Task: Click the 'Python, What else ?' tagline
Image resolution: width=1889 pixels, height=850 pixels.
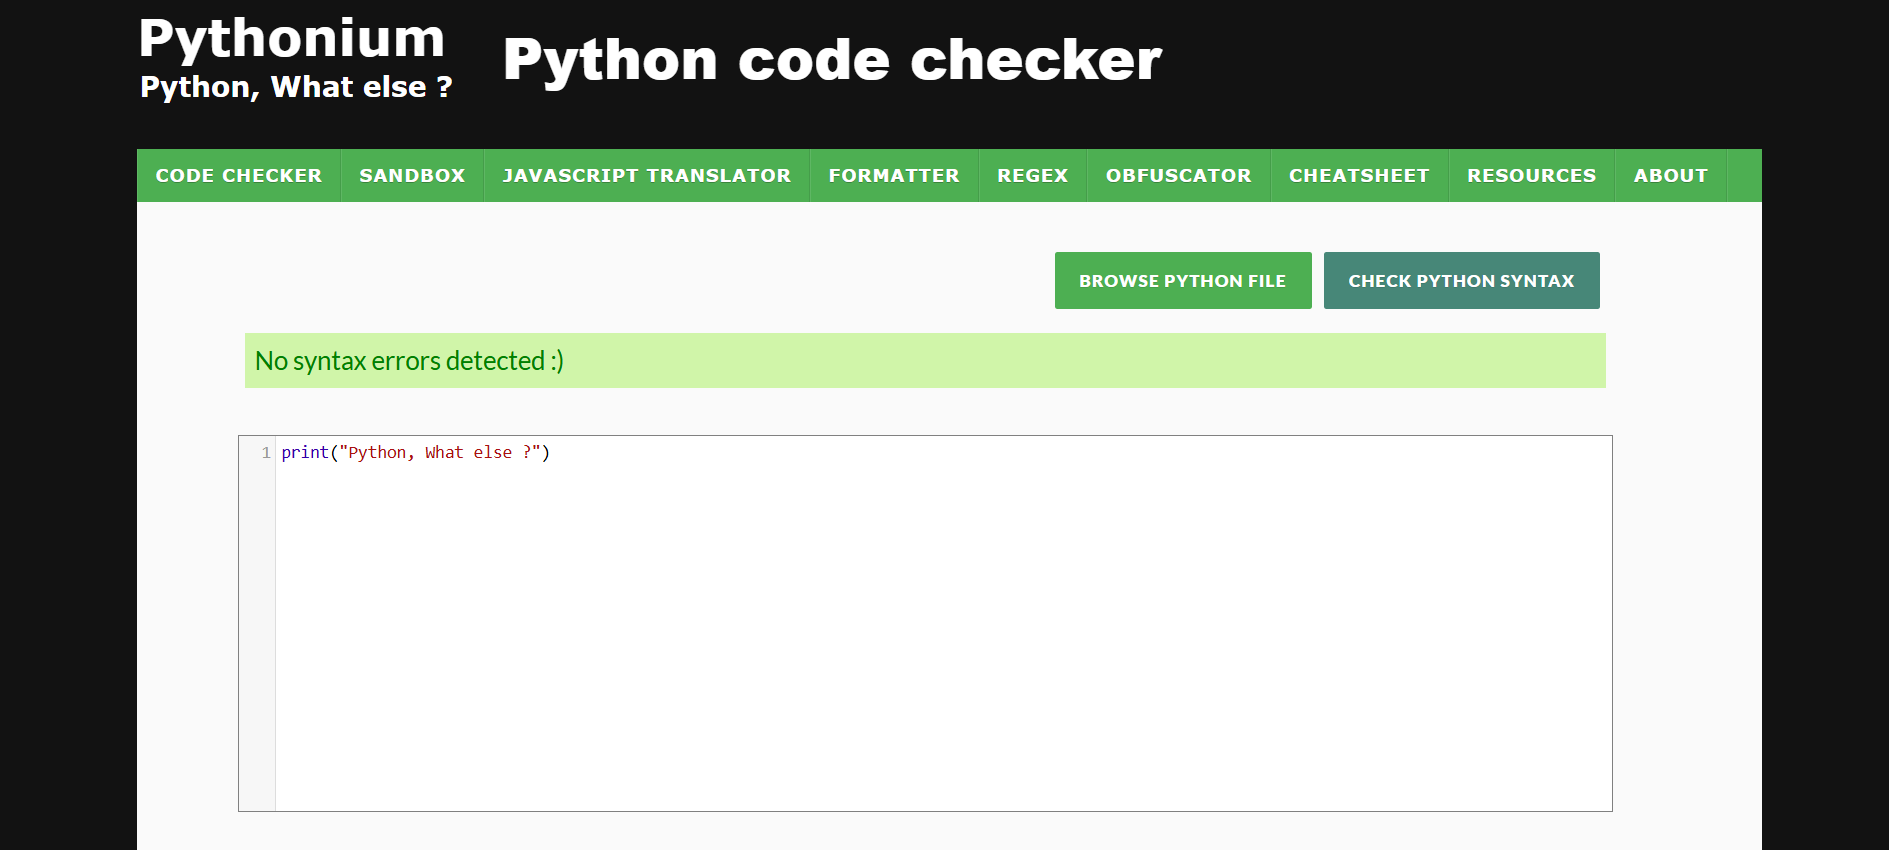Action: pyautogui.click(x=296, y=88)
